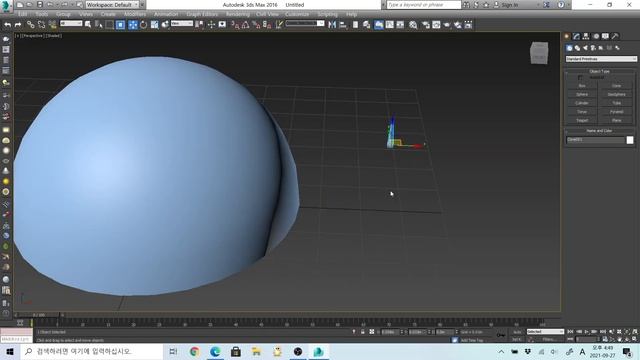Open the reference coordinate system dropdown
This screenshot has height=360, width=640.
click(x=182, y=24)
